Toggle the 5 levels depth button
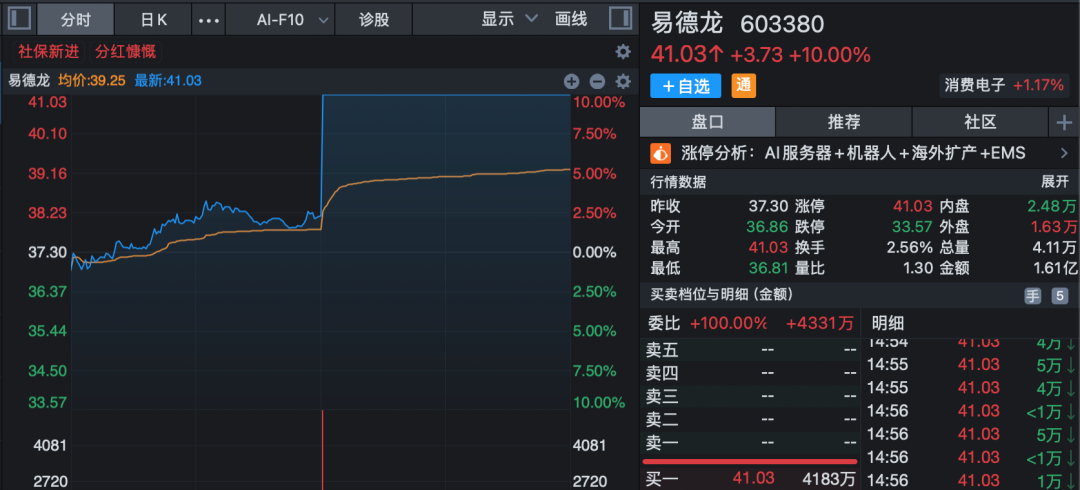 coord(1059,296)
